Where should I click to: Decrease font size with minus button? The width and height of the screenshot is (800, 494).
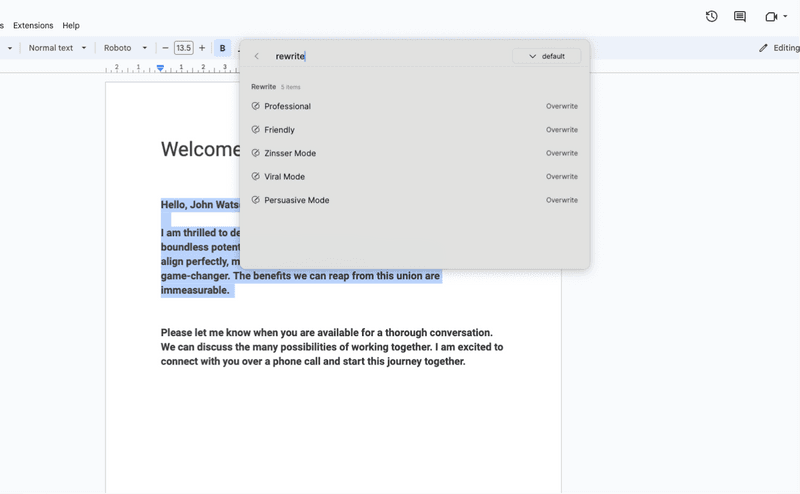click(165, 48)
